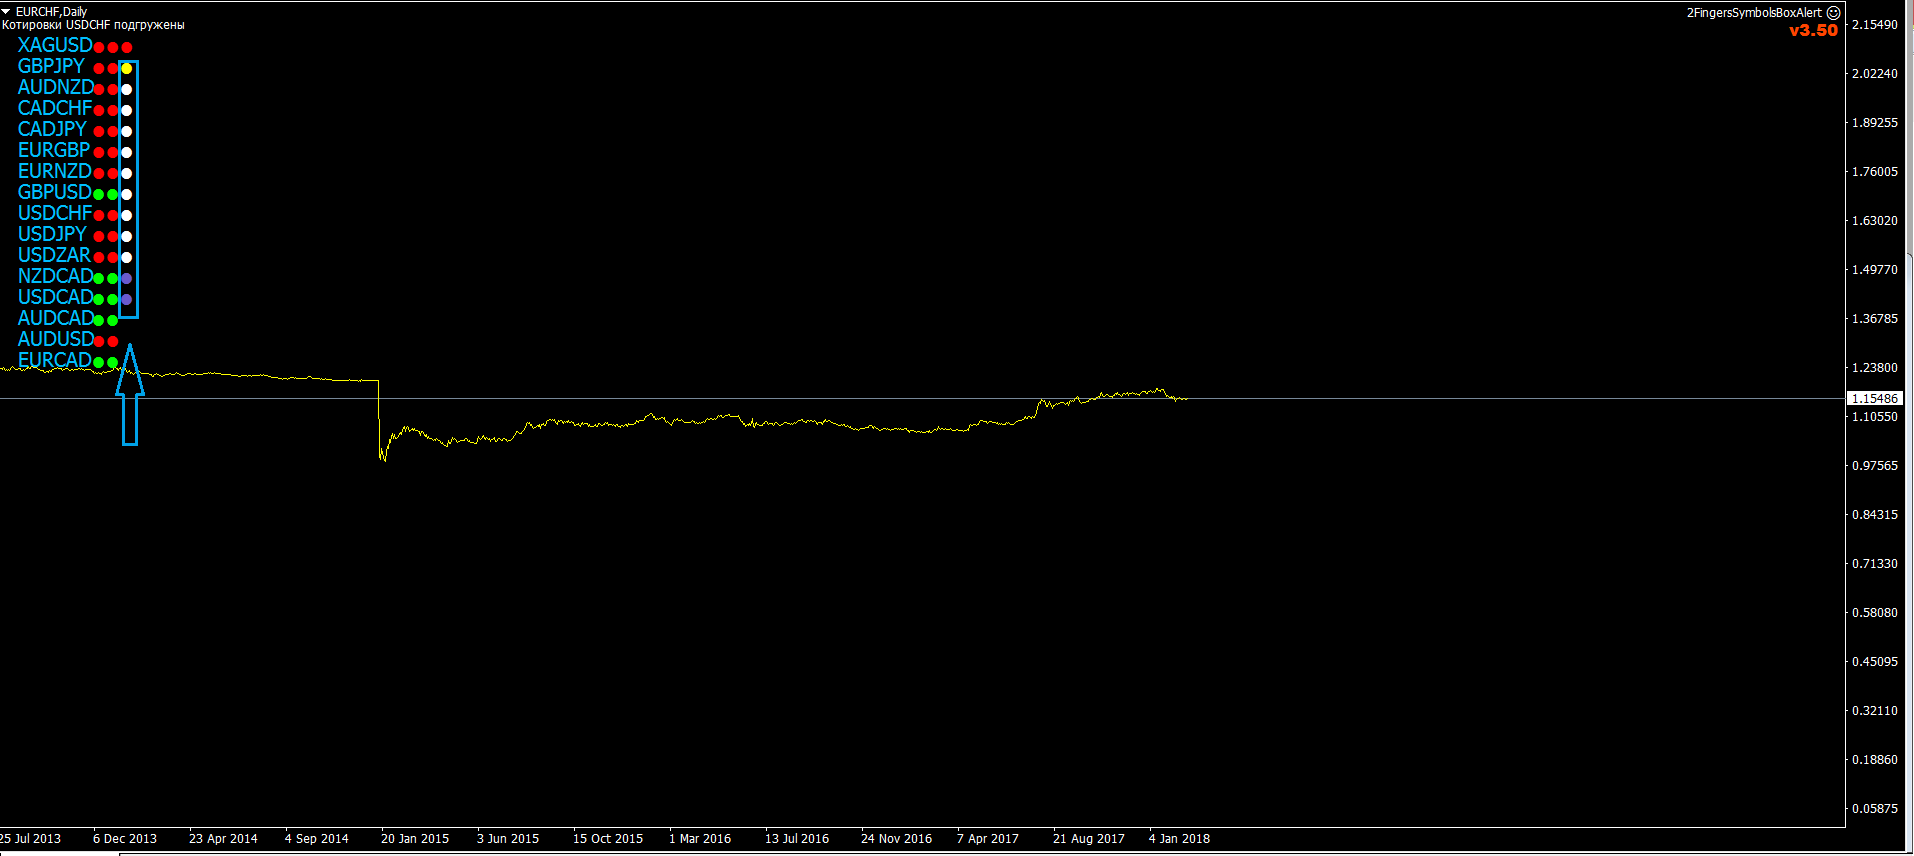This screenshot has width=1914, height=856.
Task: Open the AUDUSD symbol label
Action: pos(56,339)
